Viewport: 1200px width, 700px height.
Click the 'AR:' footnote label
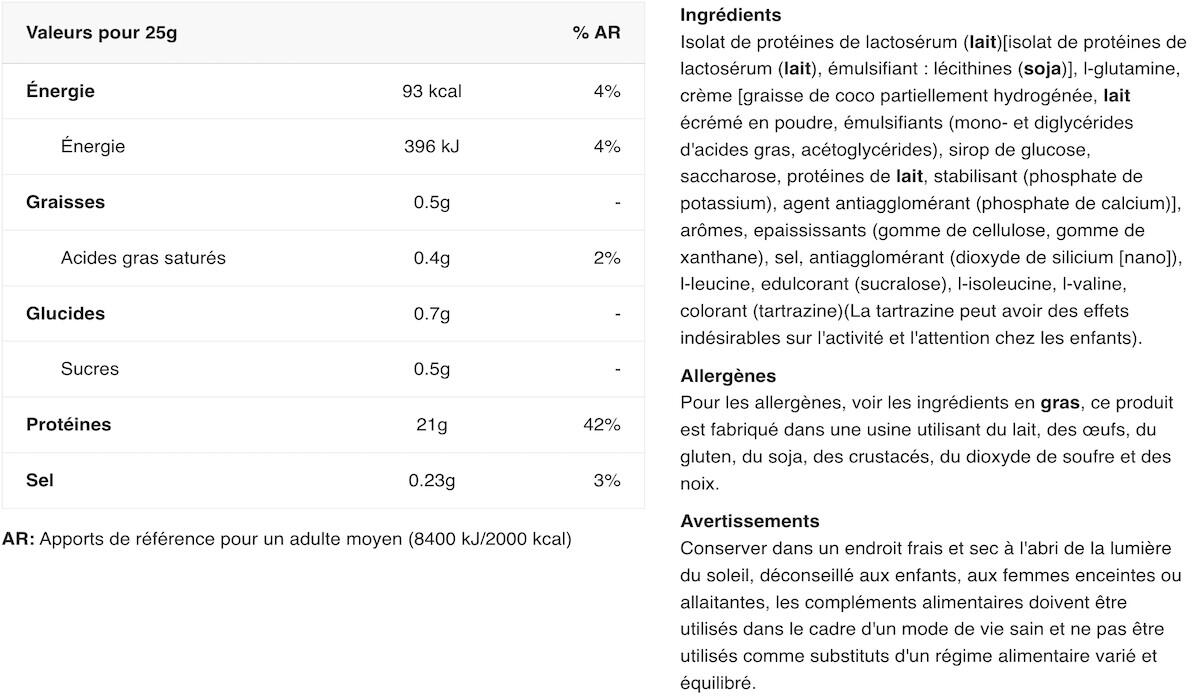(x=18, y=539)
